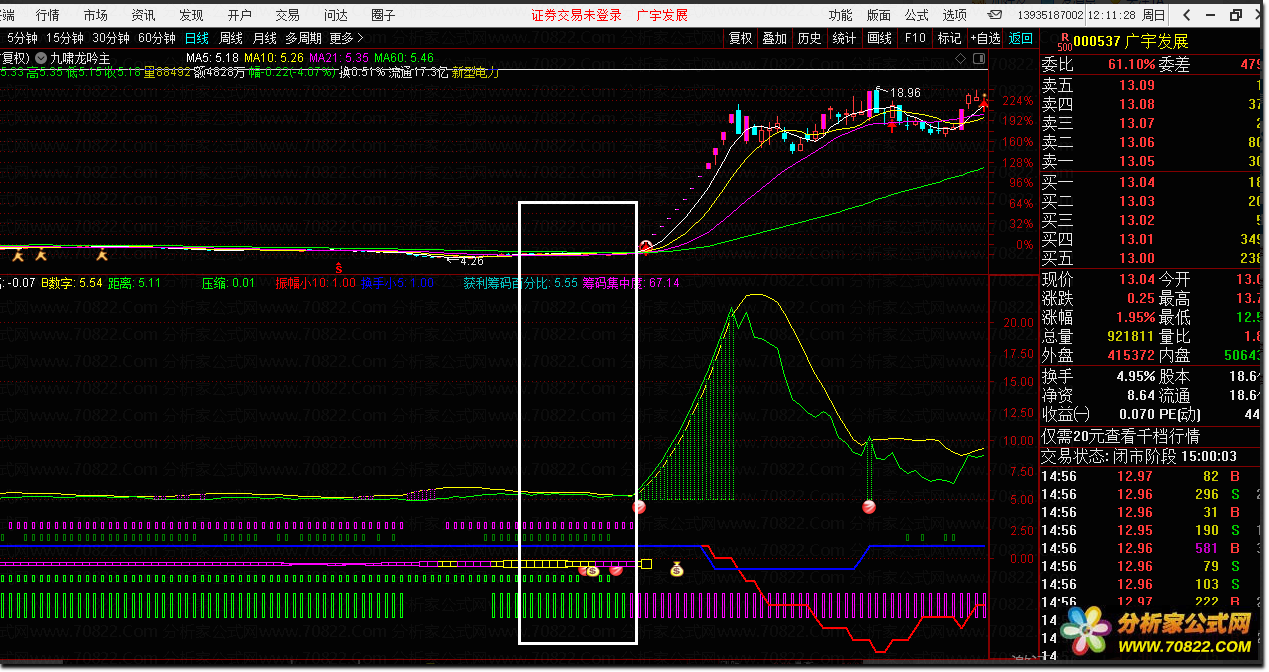Open the 问达 menu
Image resolution: width=1269 pixels, height=672 pixels.
(x=335, y=15)
